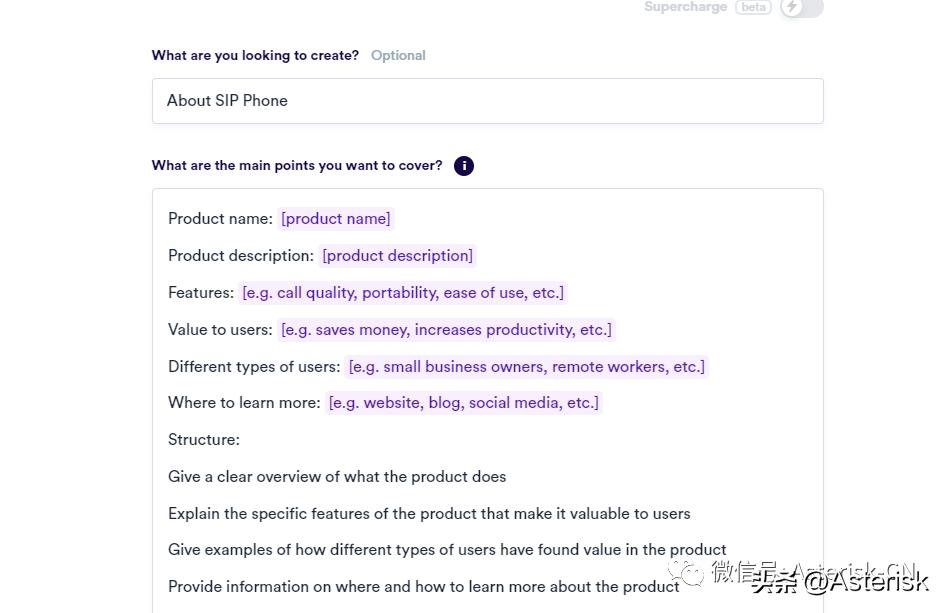
Task: Click the 'Provide information on where' line
Action: tap(424, 587)
